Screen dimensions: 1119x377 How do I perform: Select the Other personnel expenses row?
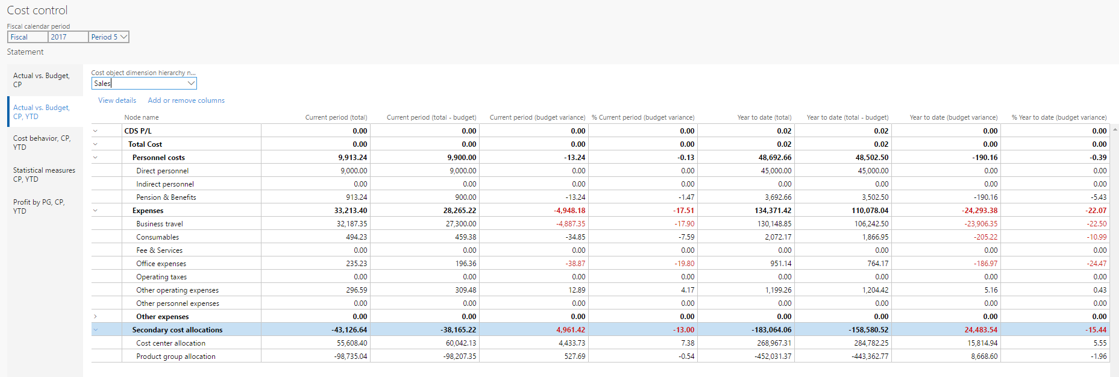click(x=599, y=303)
